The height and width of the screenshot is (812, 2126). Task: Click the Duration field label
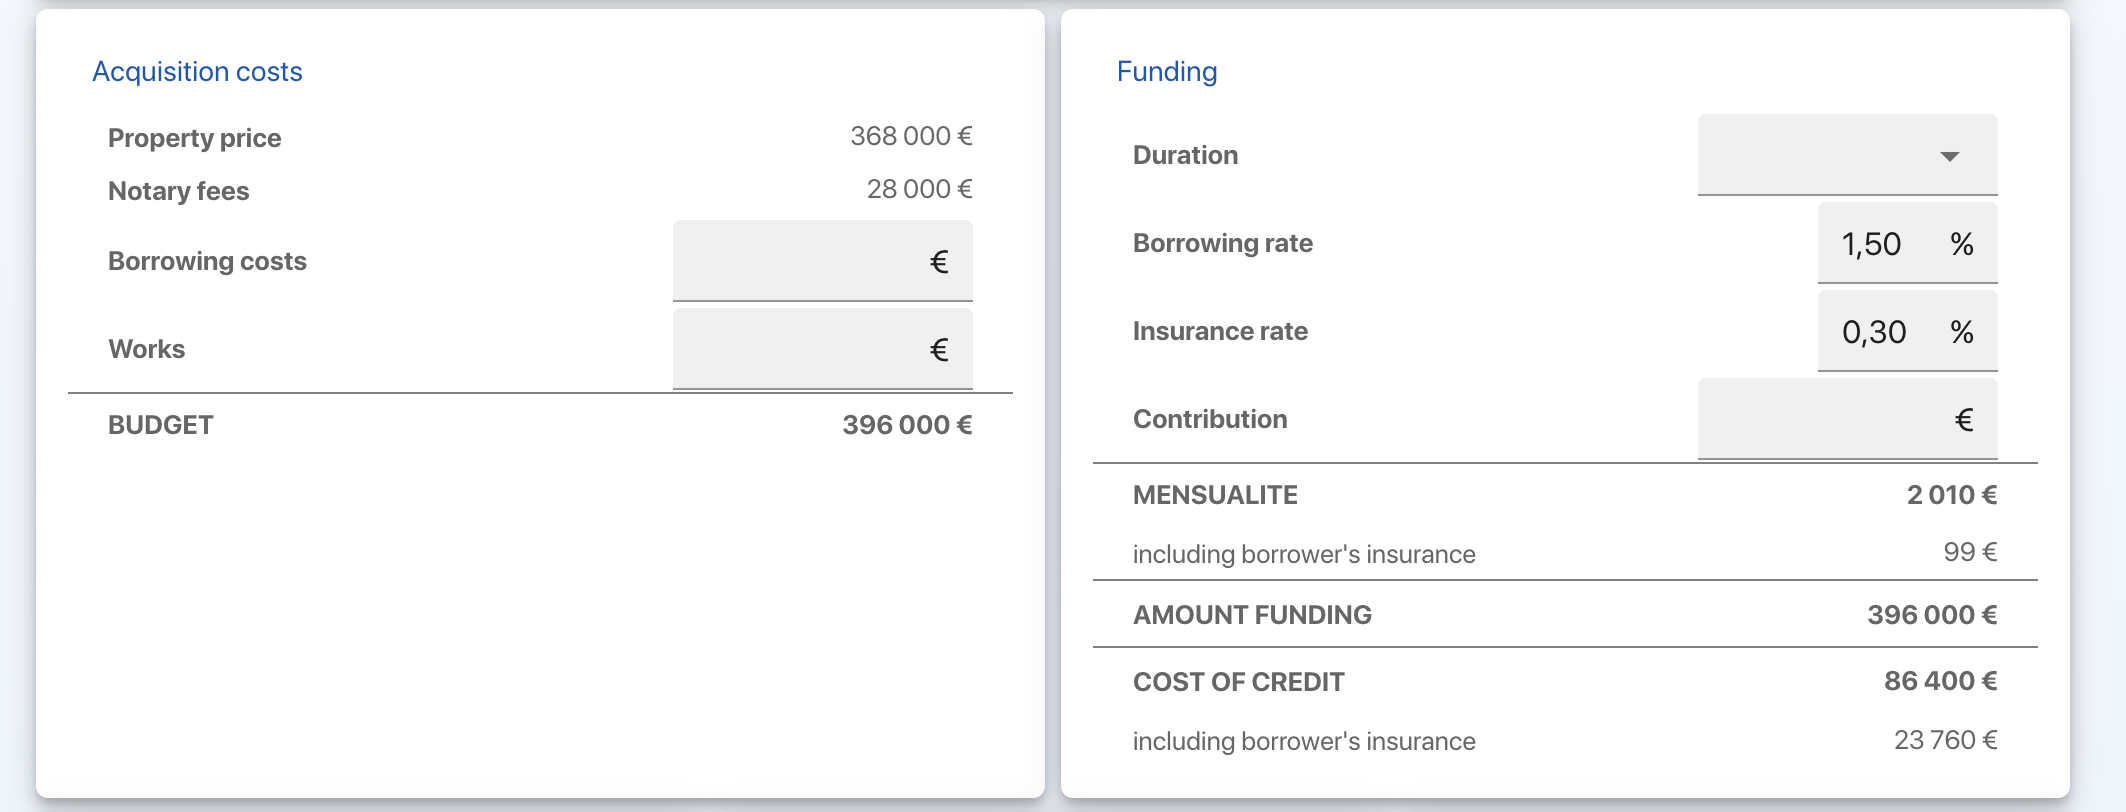(1185, 155)
